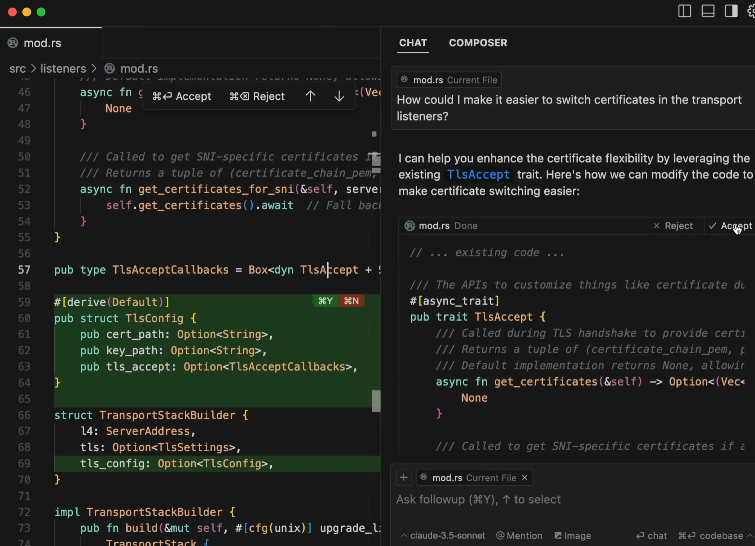Click Reject in the chat code block
The height and width of the screenshot is (546, 755).
point(673,226)
